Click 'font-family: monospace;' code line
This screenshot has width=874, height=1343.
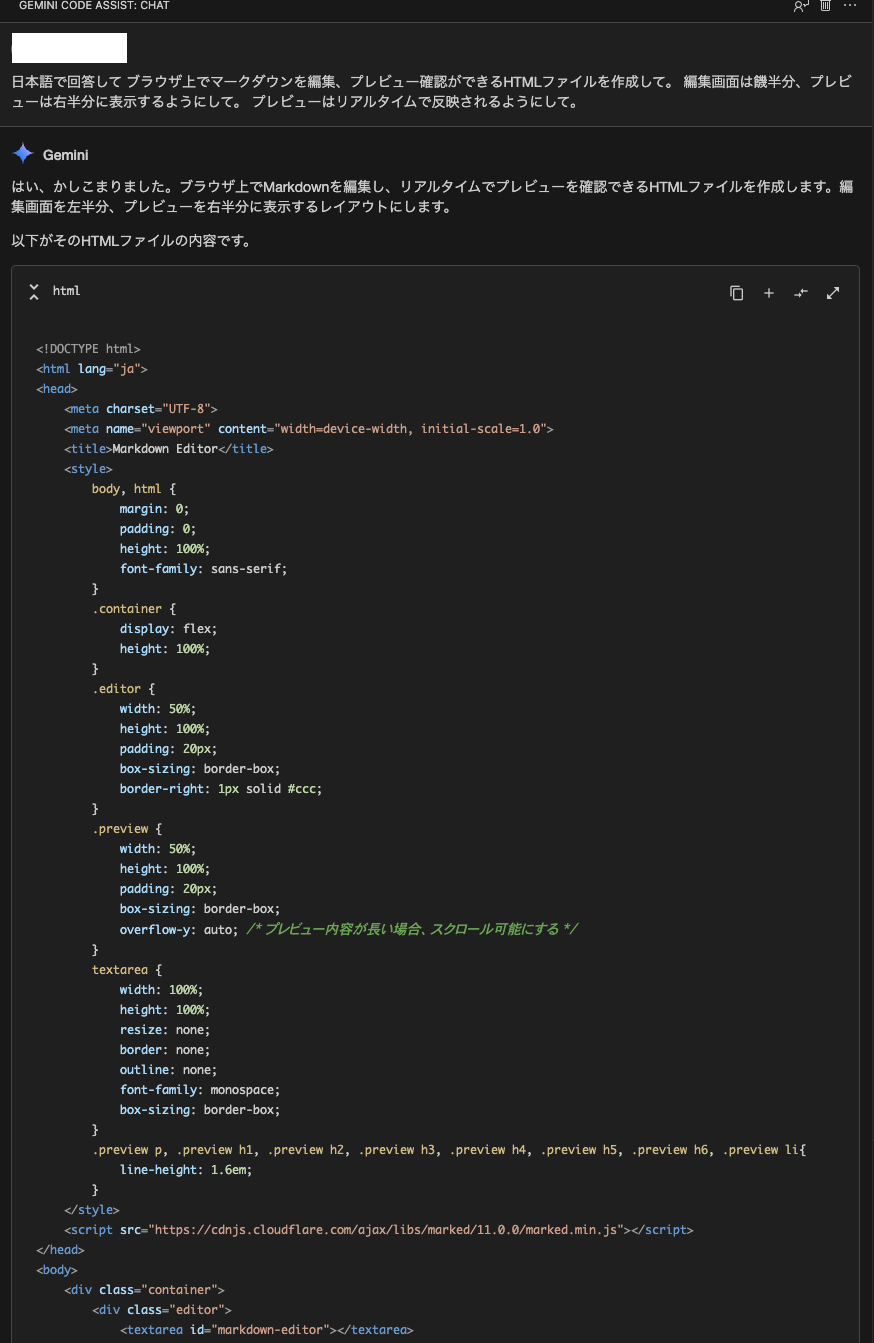click(200, 1089)
